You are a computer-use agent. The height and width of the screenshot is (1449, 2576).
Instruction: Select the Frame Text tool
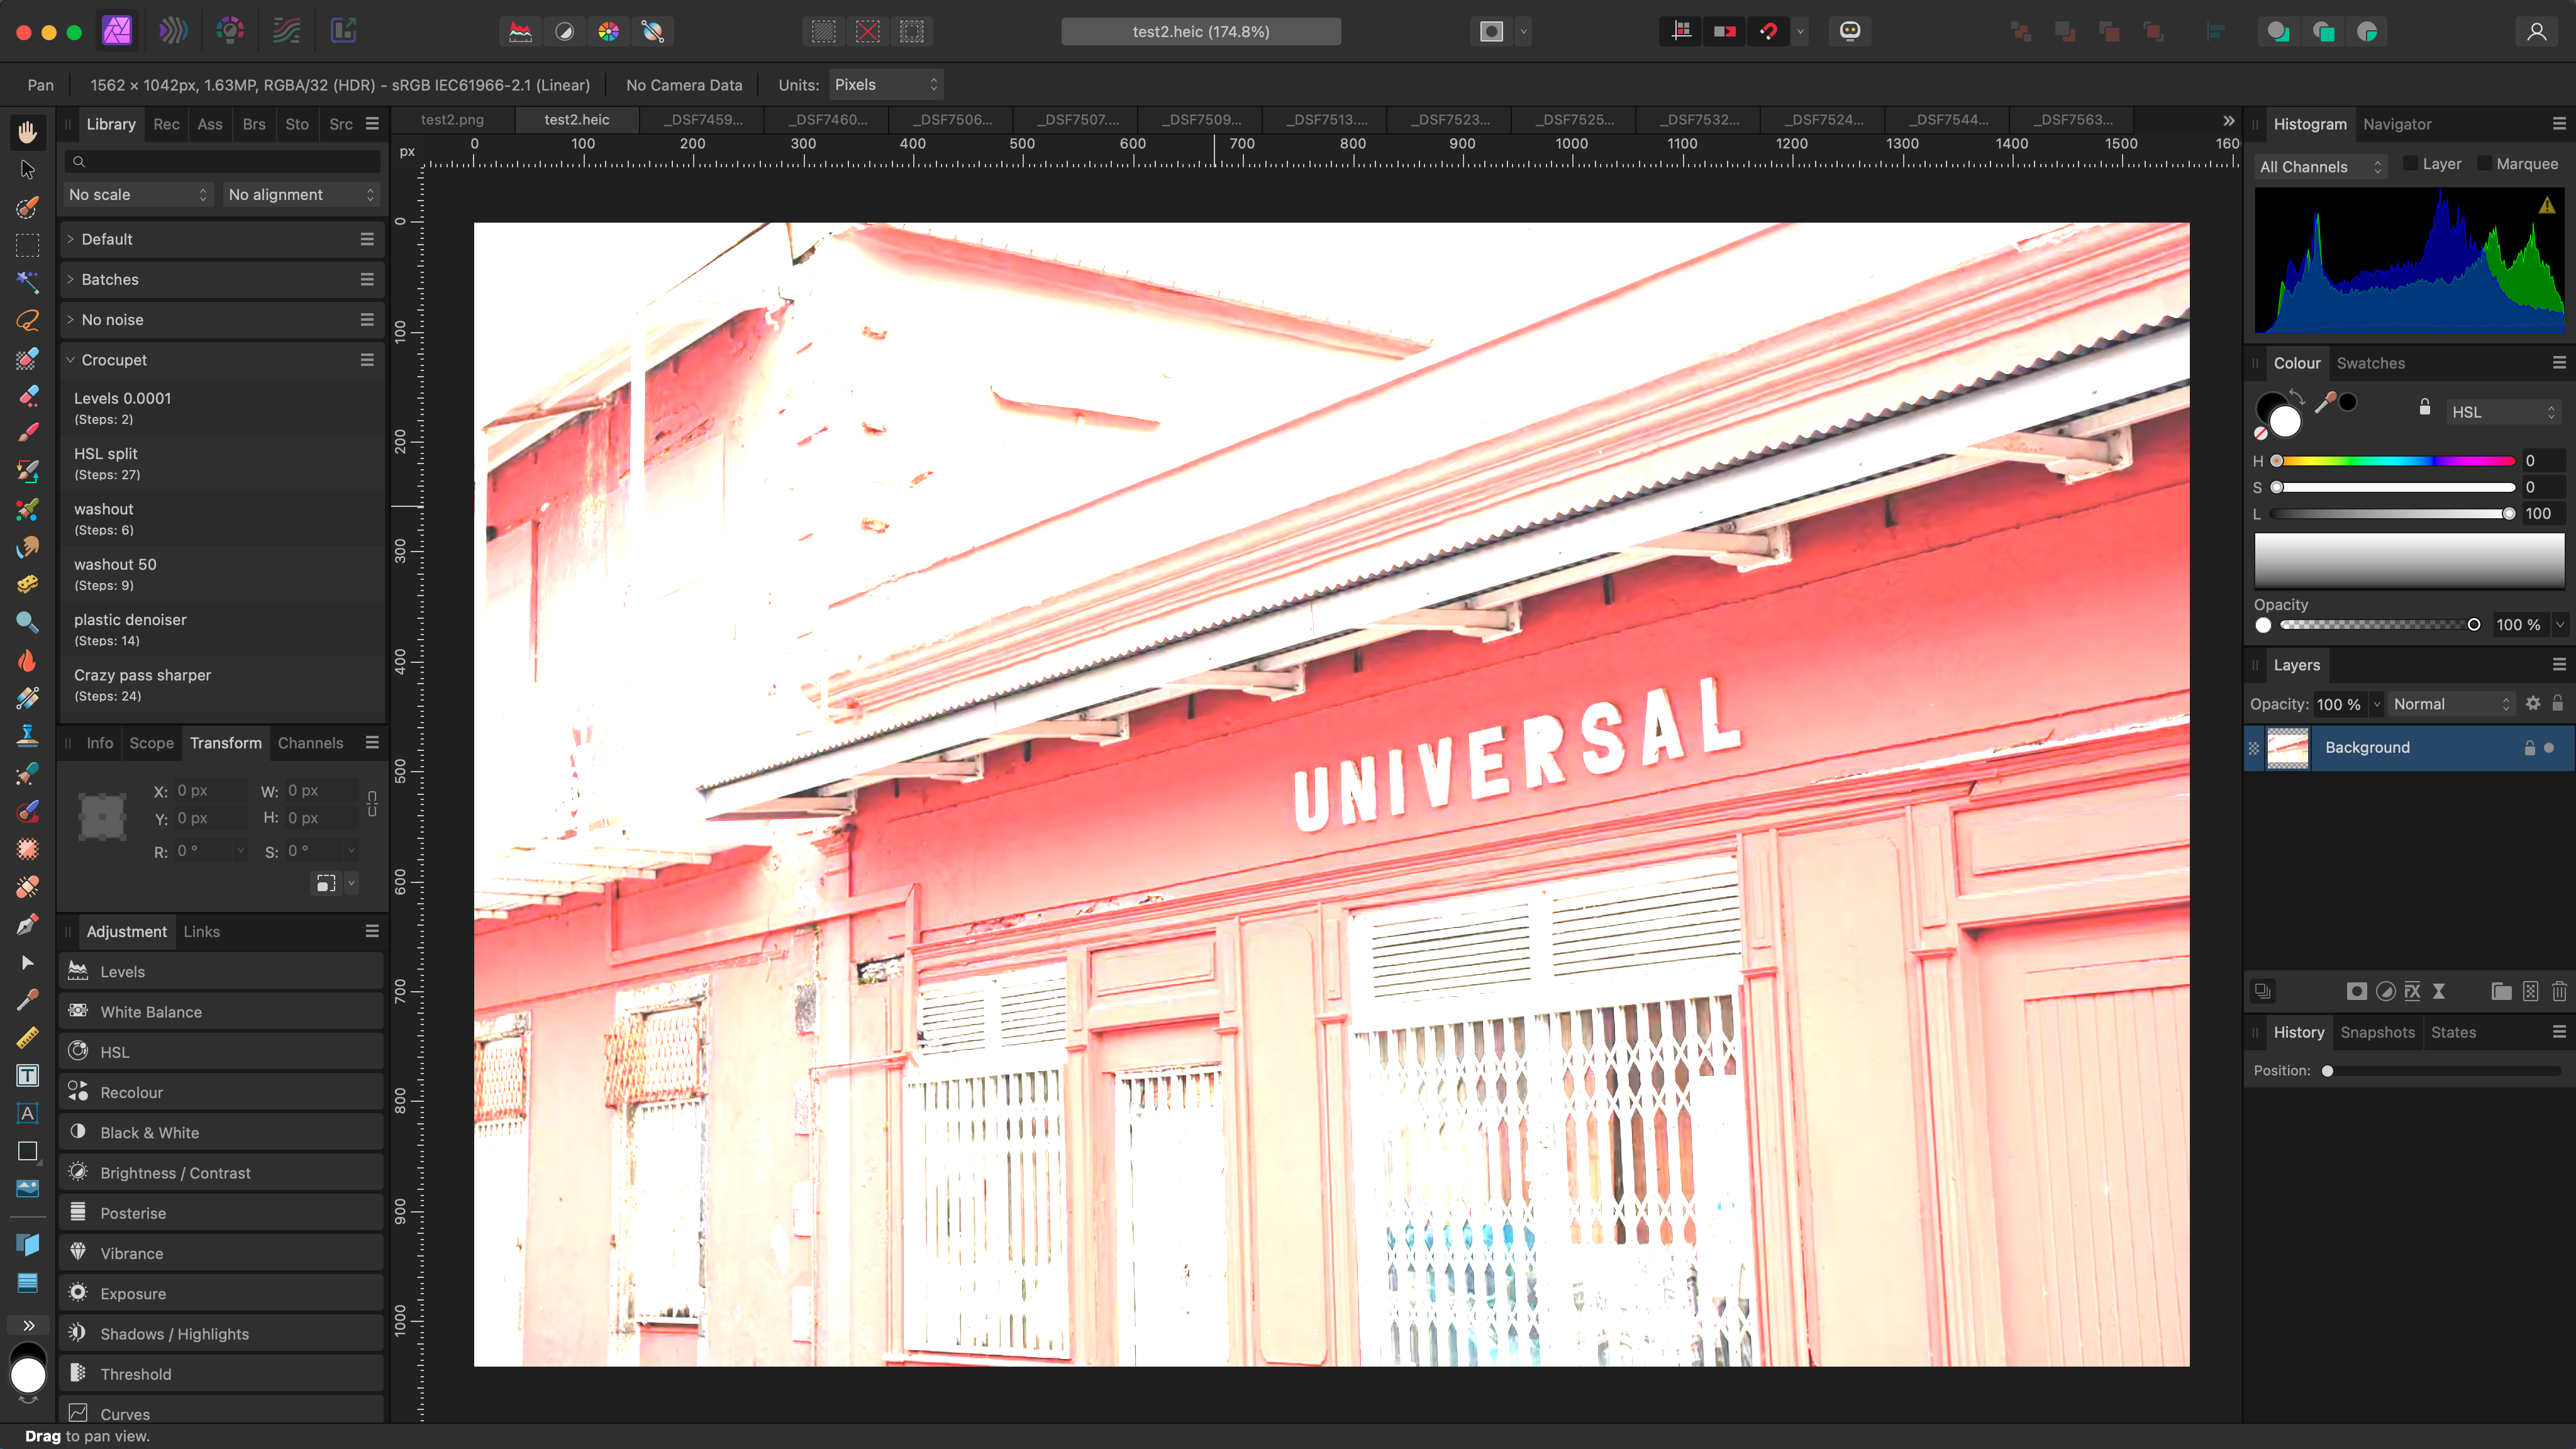click(28, 1075)
